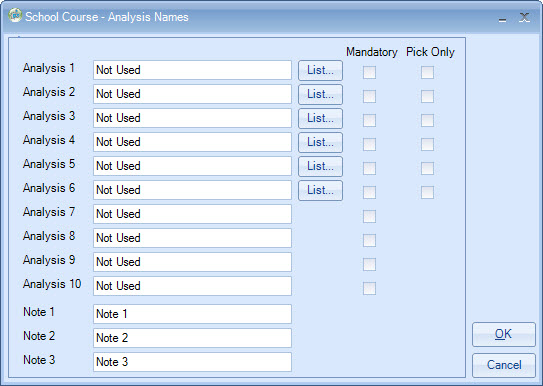Open the List button for Analysis 1
543x386 pixels.
tap(320, 70)
